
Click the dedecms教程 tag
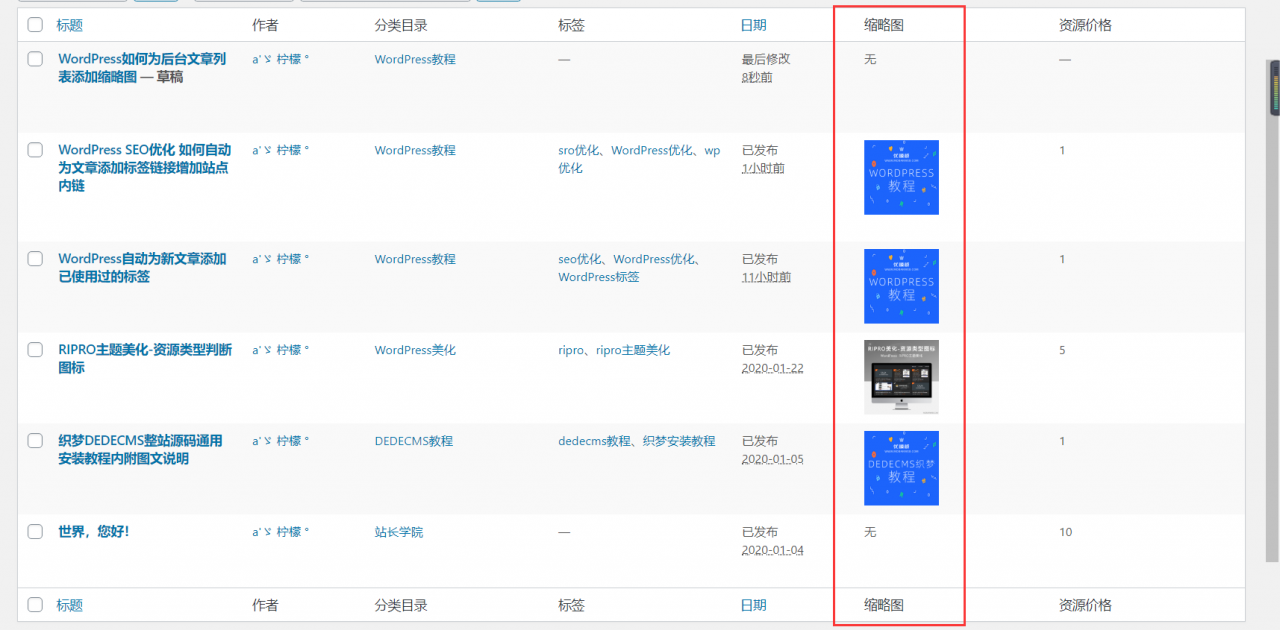[593, 440]
